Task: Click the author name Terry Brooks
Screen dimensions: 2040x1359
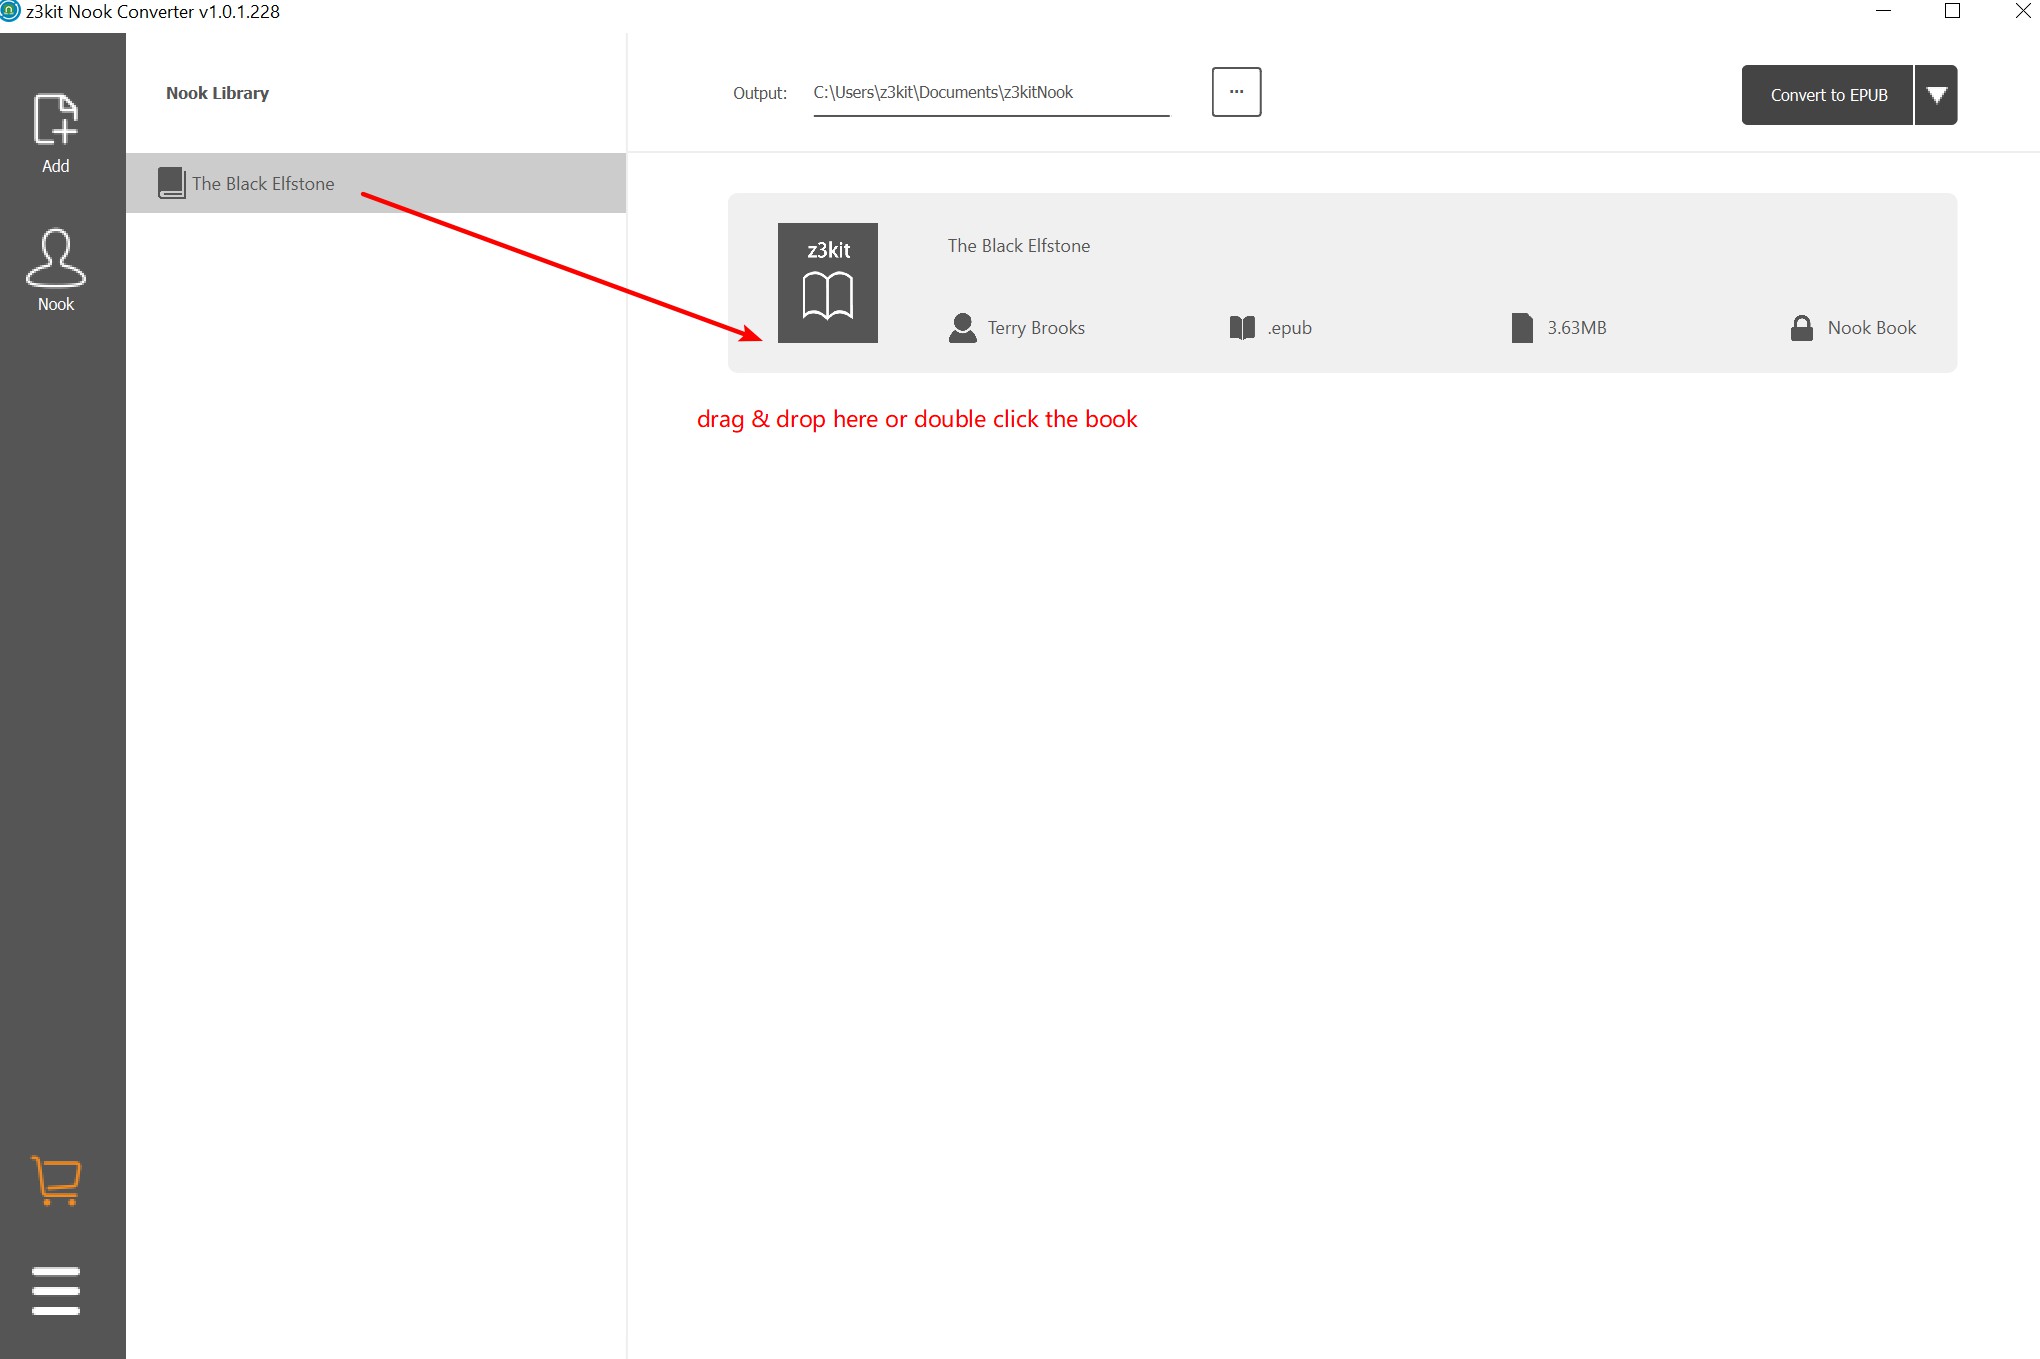Action: [x=1036, y=328]
